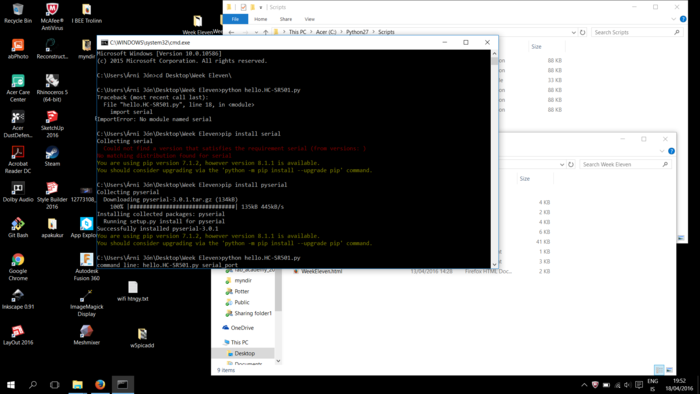Select This PC in the navigation pane
This screenshot has height=394, width=700.
(239, 342)
